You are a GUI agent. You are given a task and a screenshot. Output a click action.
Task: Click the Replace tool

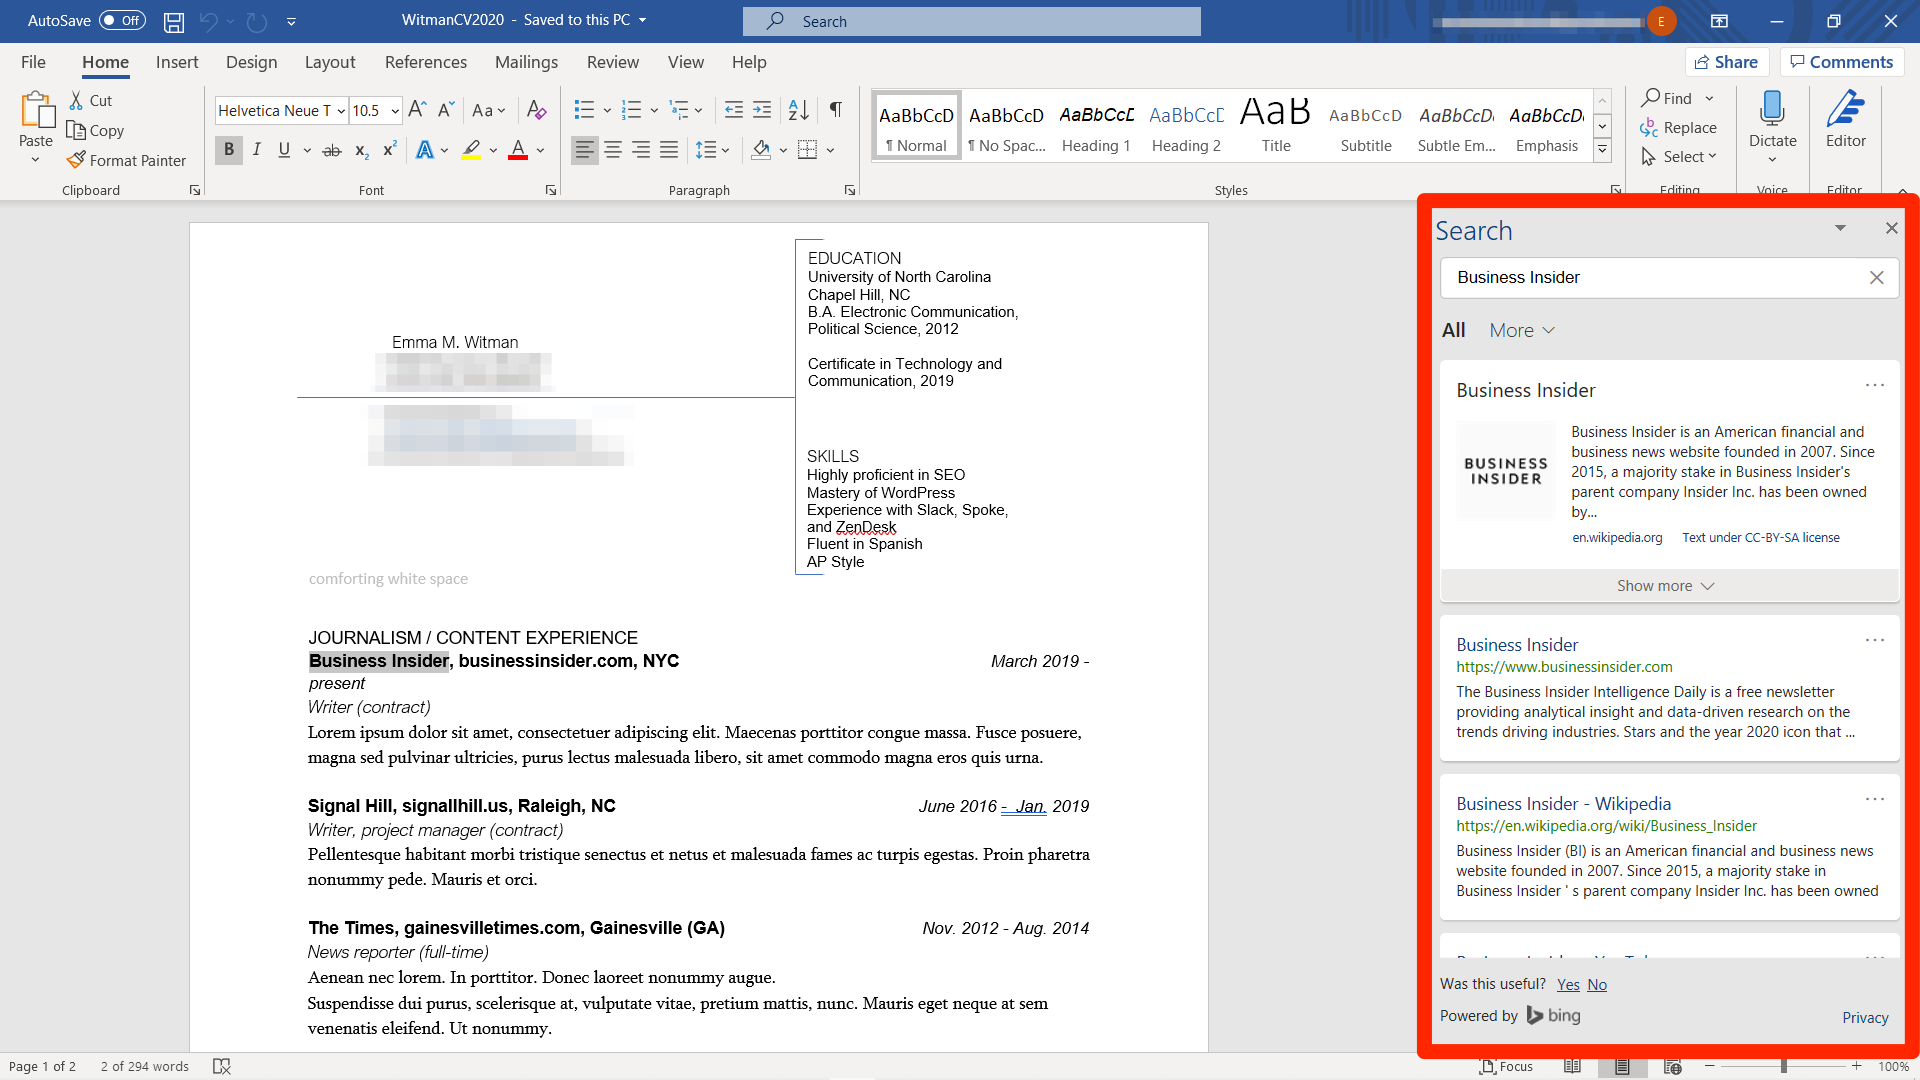click(1679, 128)
